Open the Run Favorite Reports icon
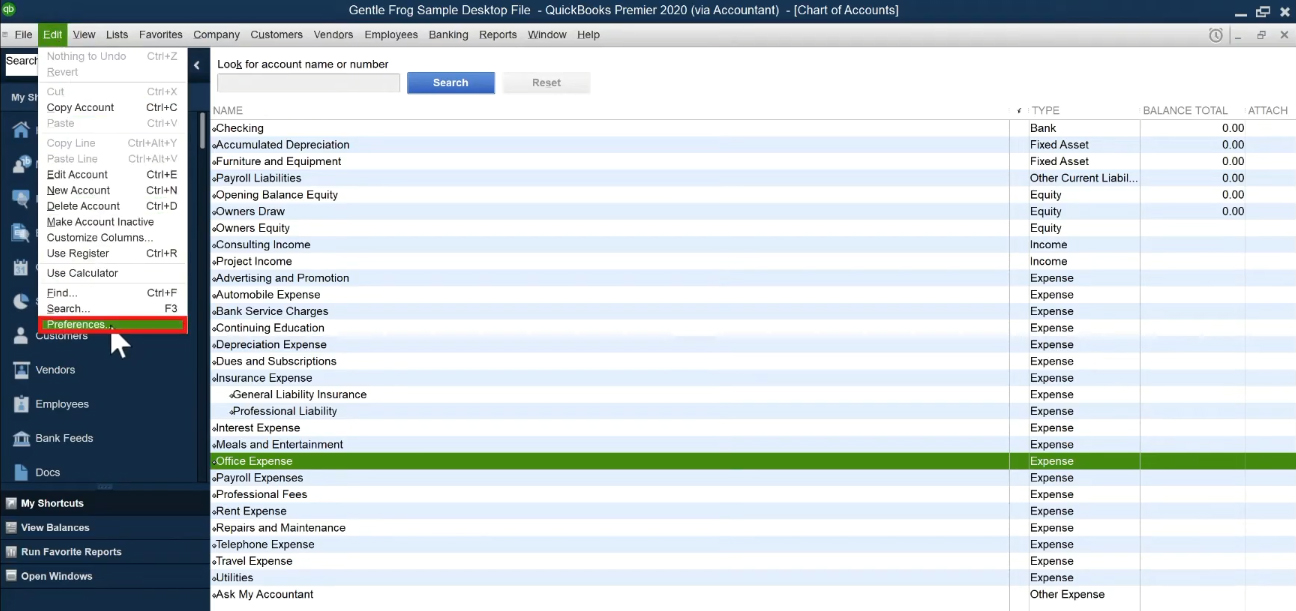The width and height of the screenshot is (1296, 611). coord(11,552)
